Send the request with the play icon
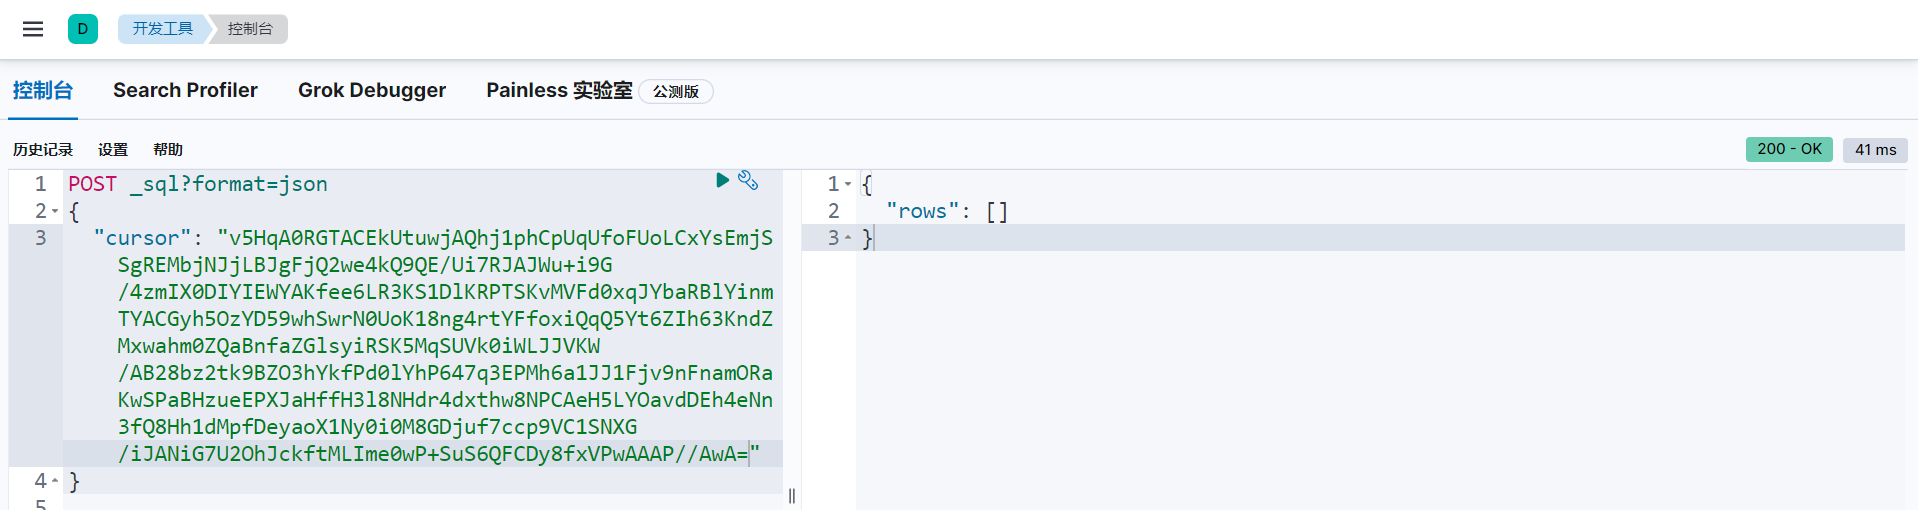Image resolution: width=1918 pixels, height=510 pixels. (722, 180)
